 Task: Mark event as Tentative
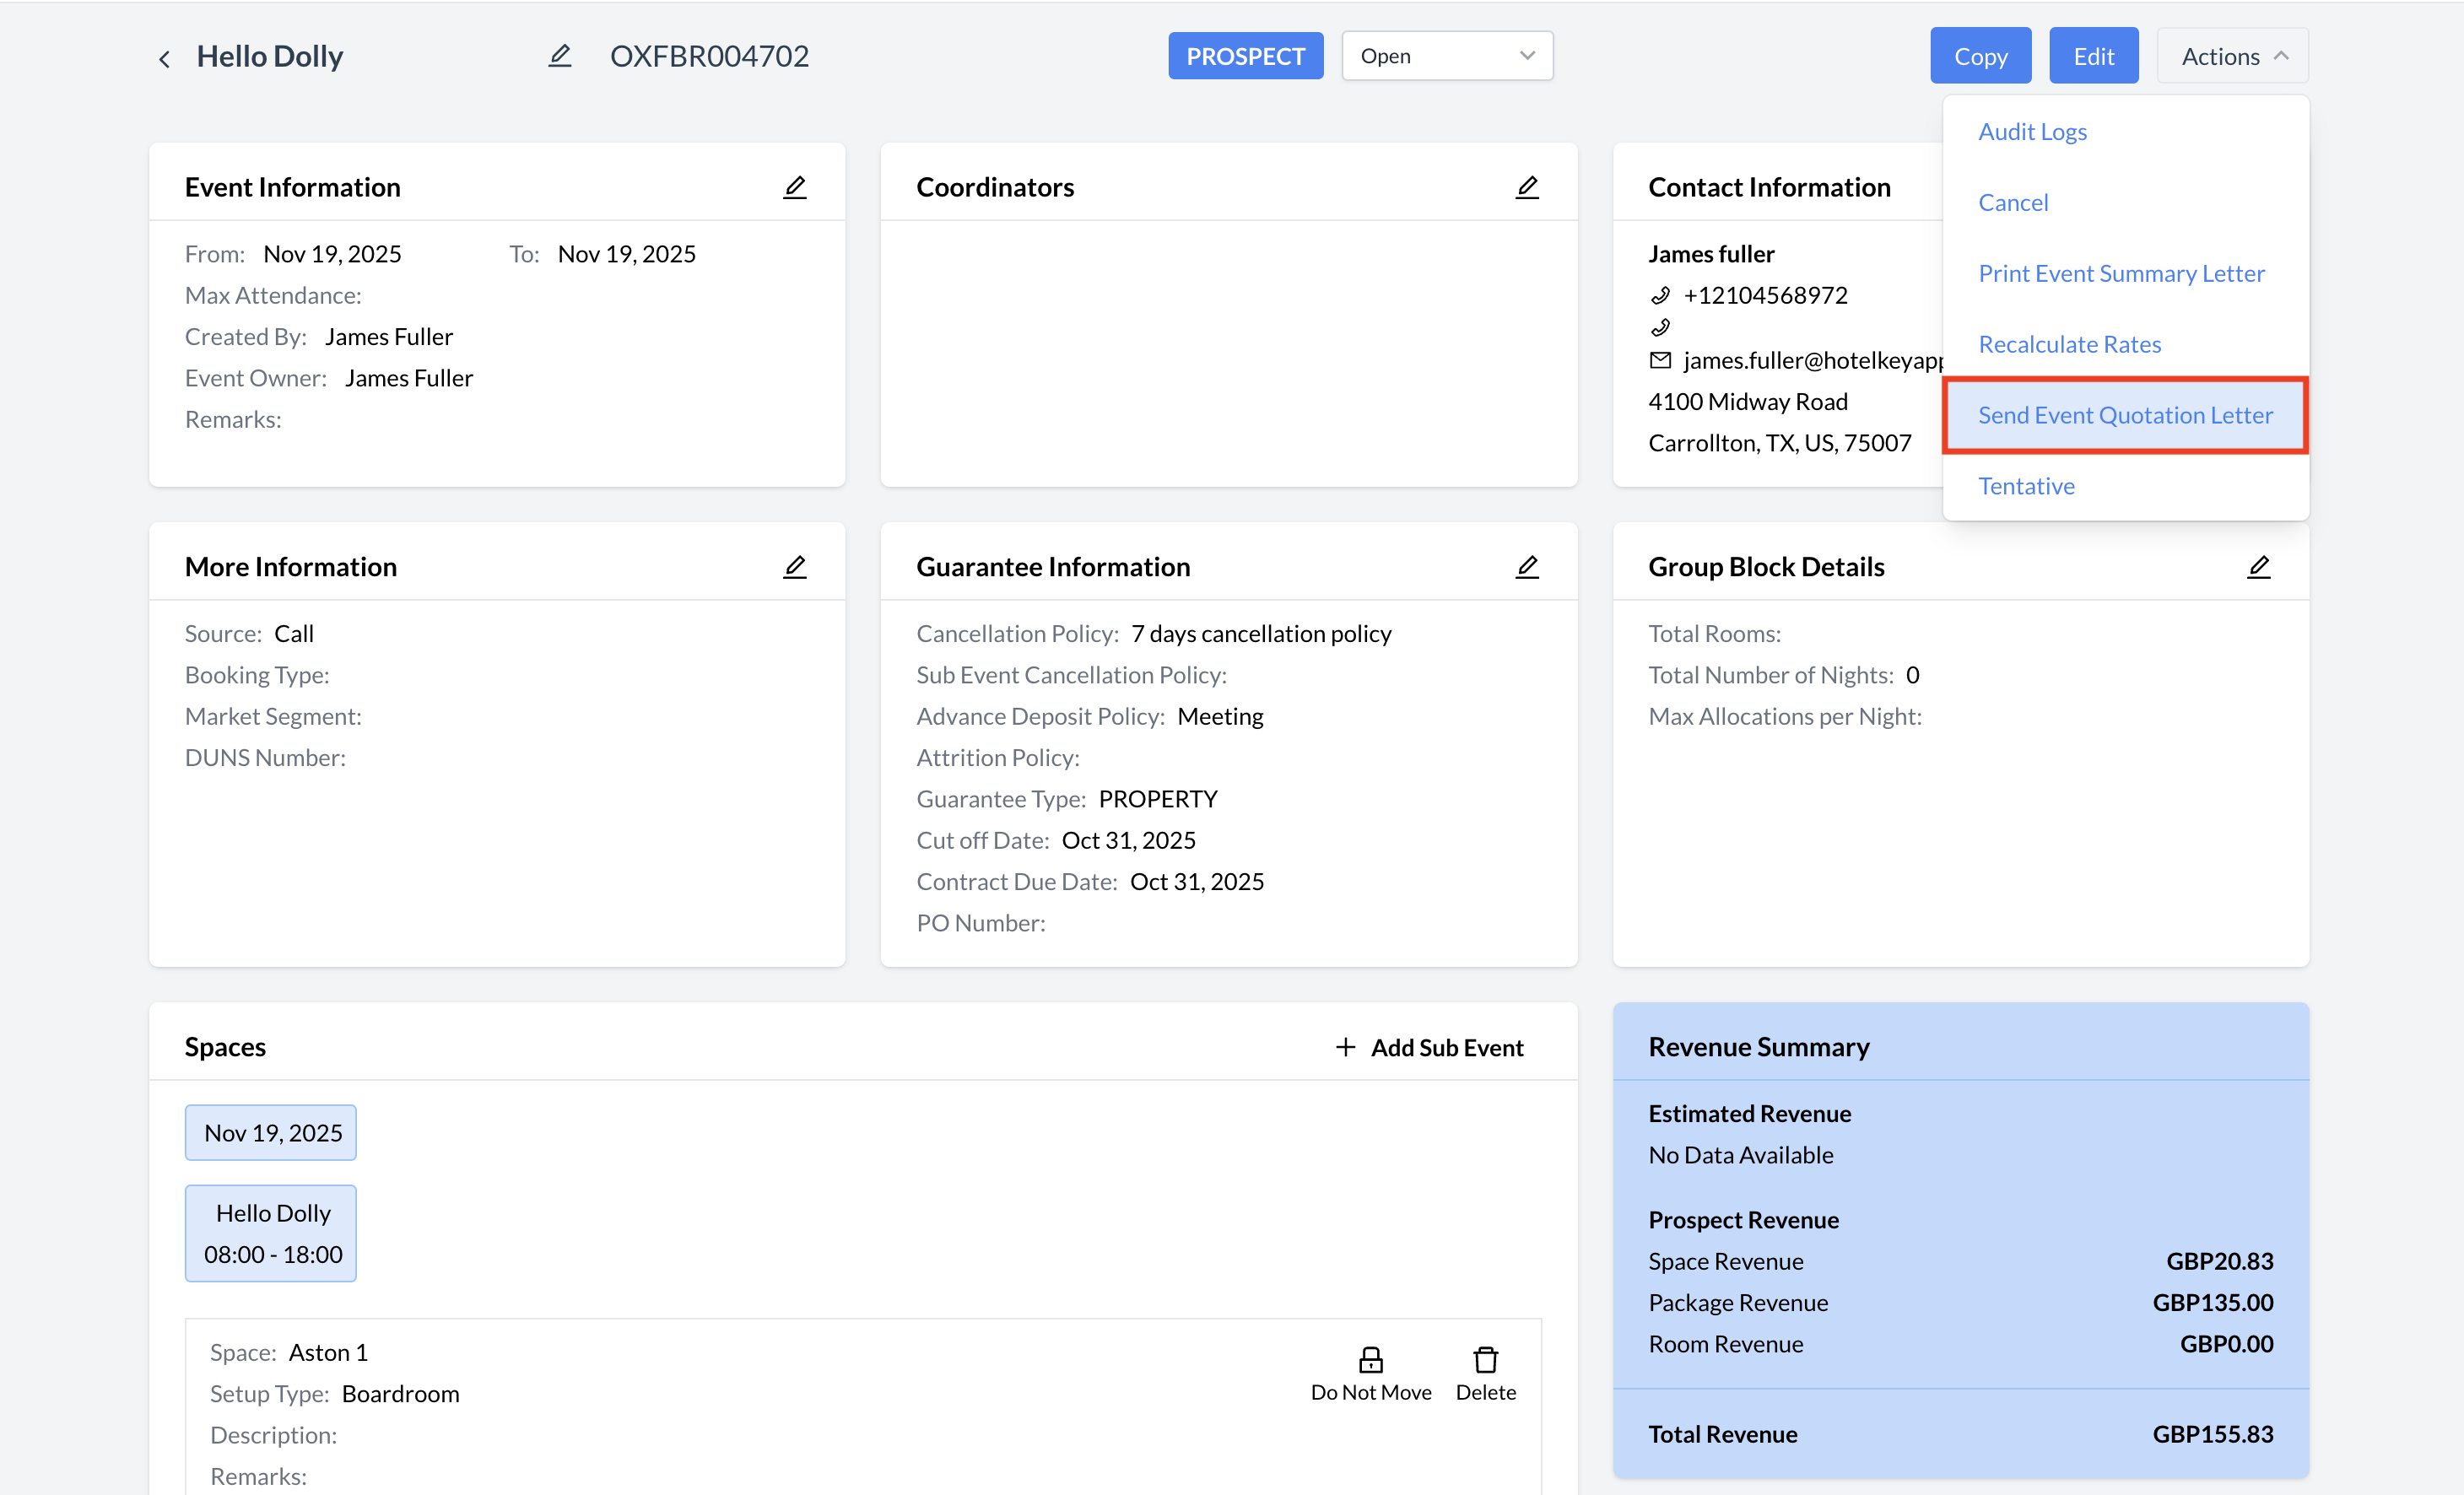click(x=2026, y=486)
